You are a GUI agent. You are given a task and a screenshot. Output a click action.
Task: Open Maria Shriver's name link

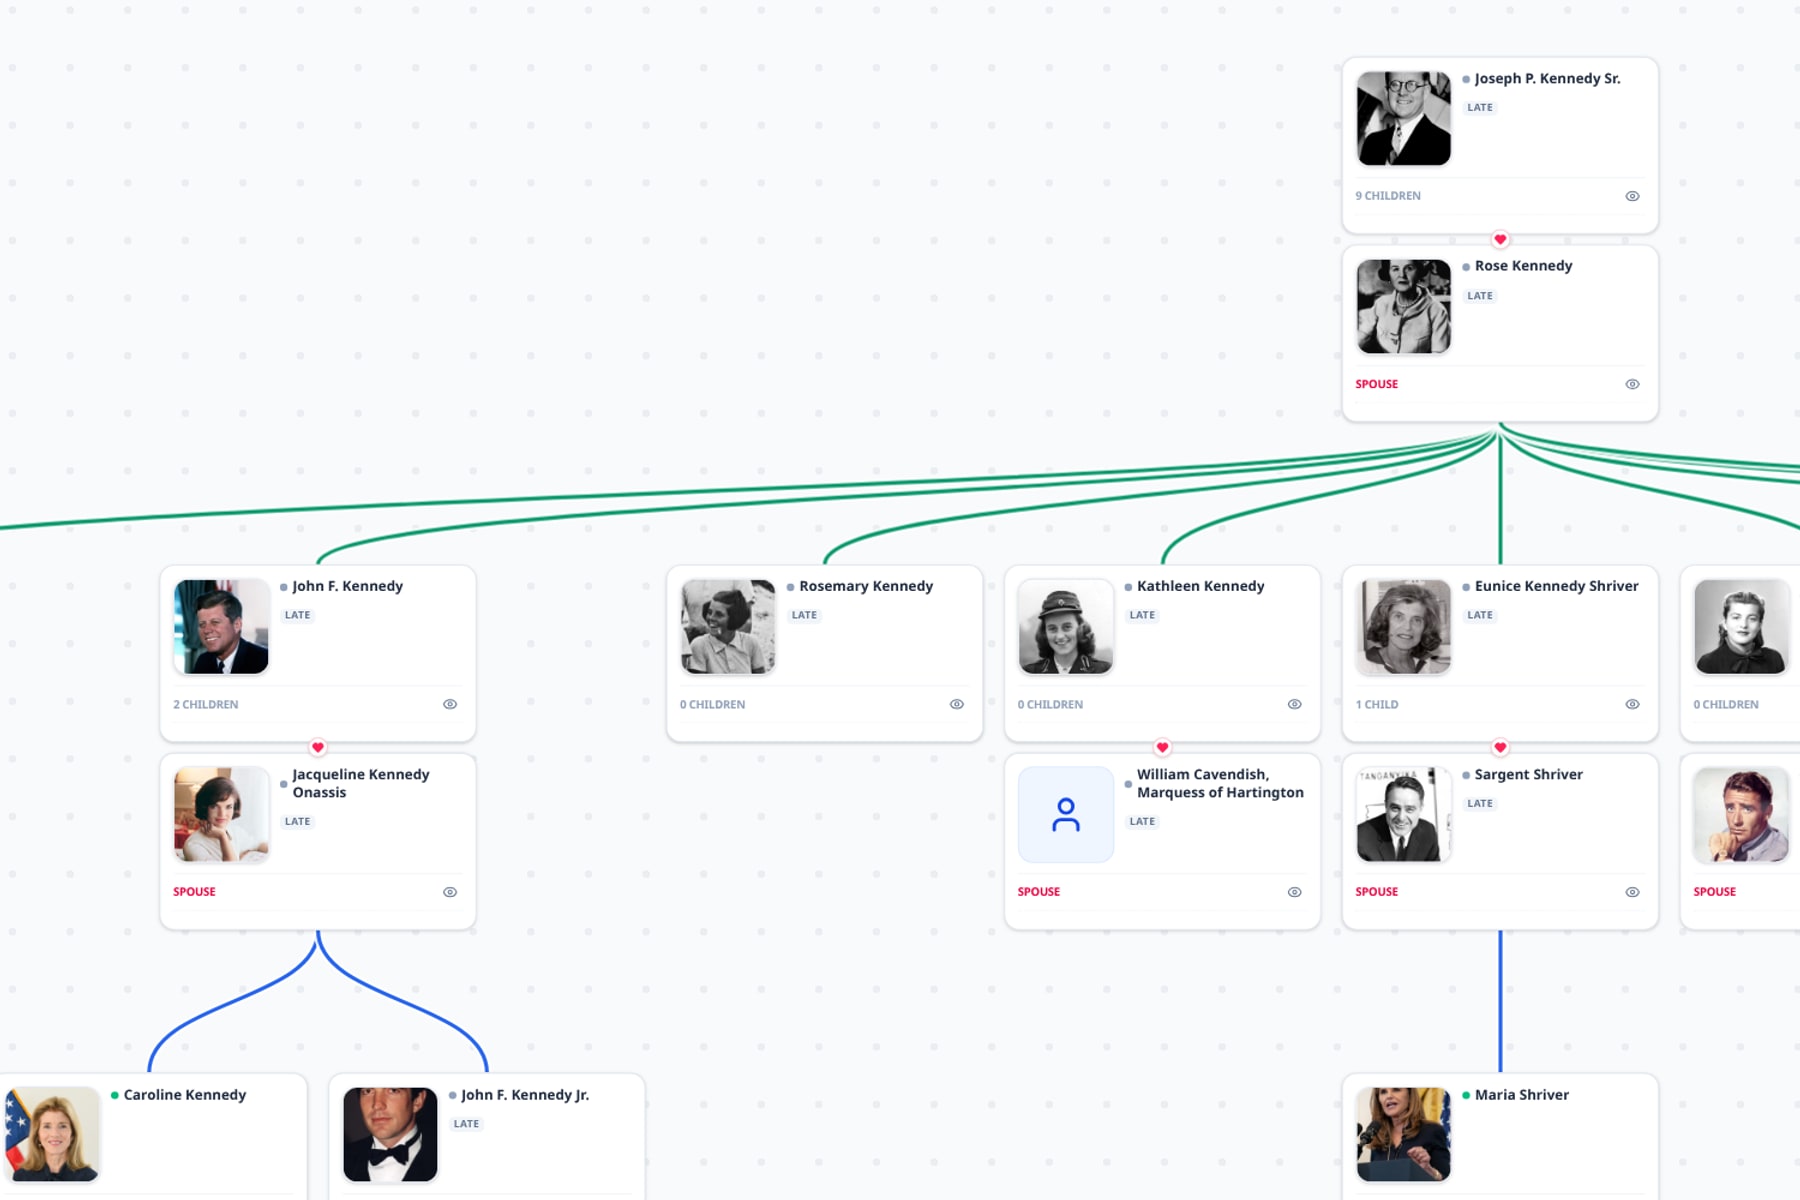[1522, 1095]
